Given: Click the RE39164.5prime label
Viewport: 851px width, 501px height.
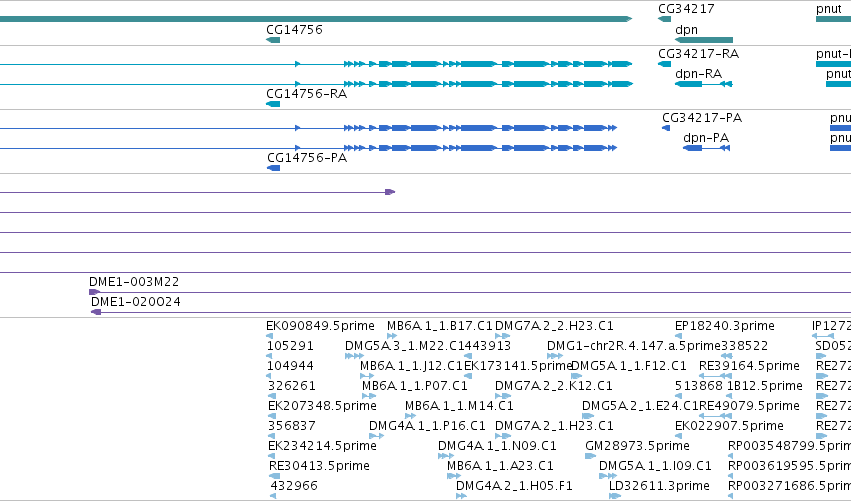Looking at the screenshot, I should coord(749,366).
